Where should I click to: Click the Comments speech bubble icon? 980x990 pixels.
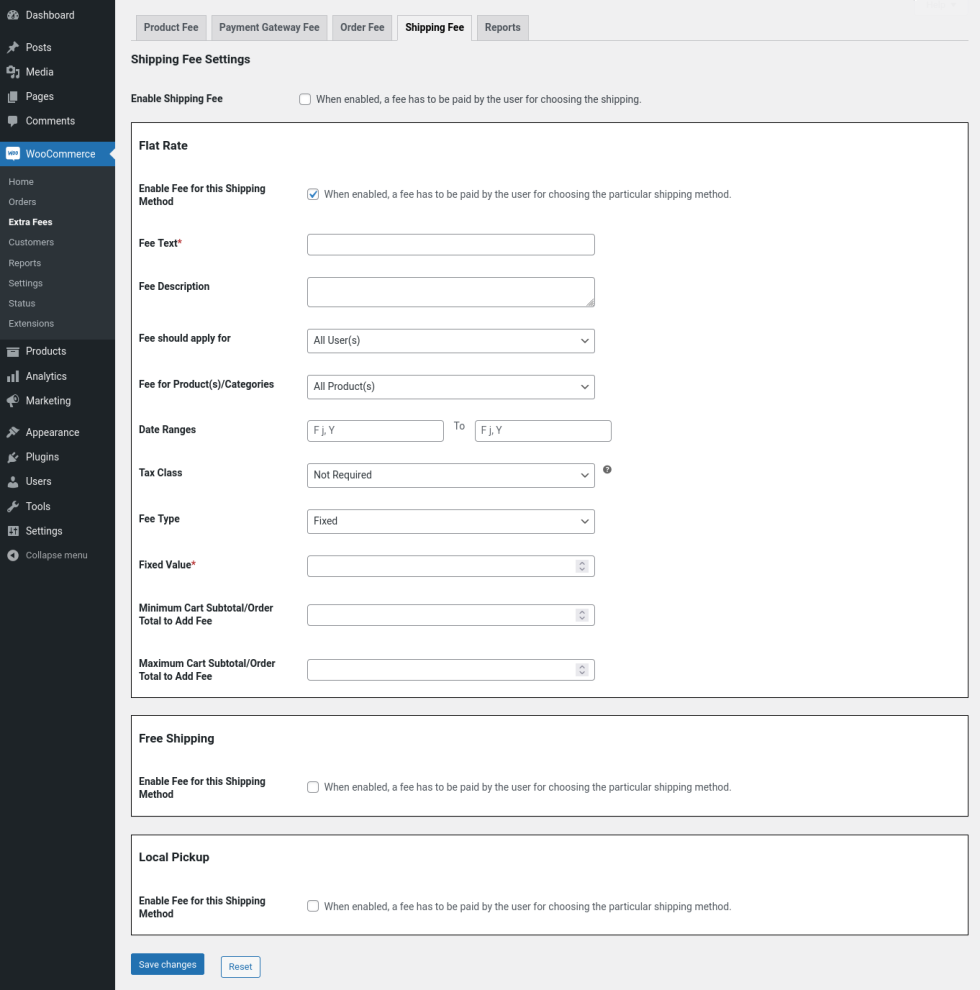click(x=13, y=121)
